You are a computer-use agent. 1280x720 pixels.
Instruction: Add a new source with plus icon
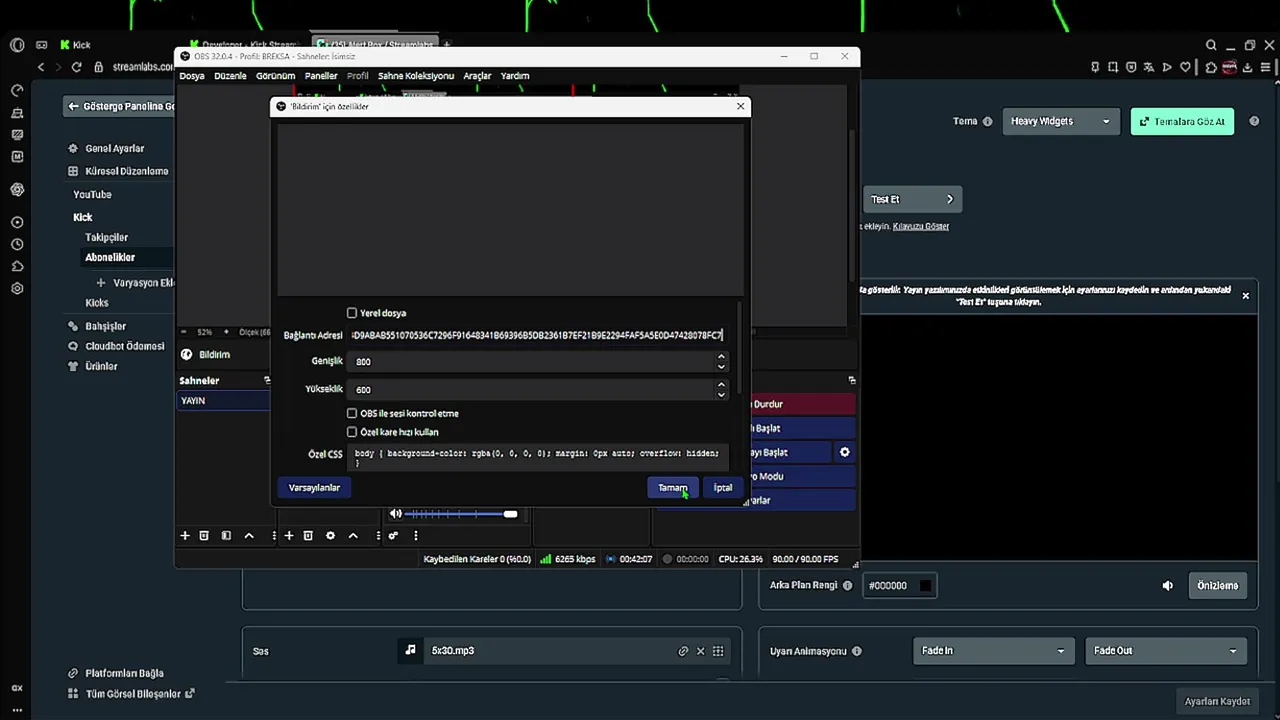point(289,536)
